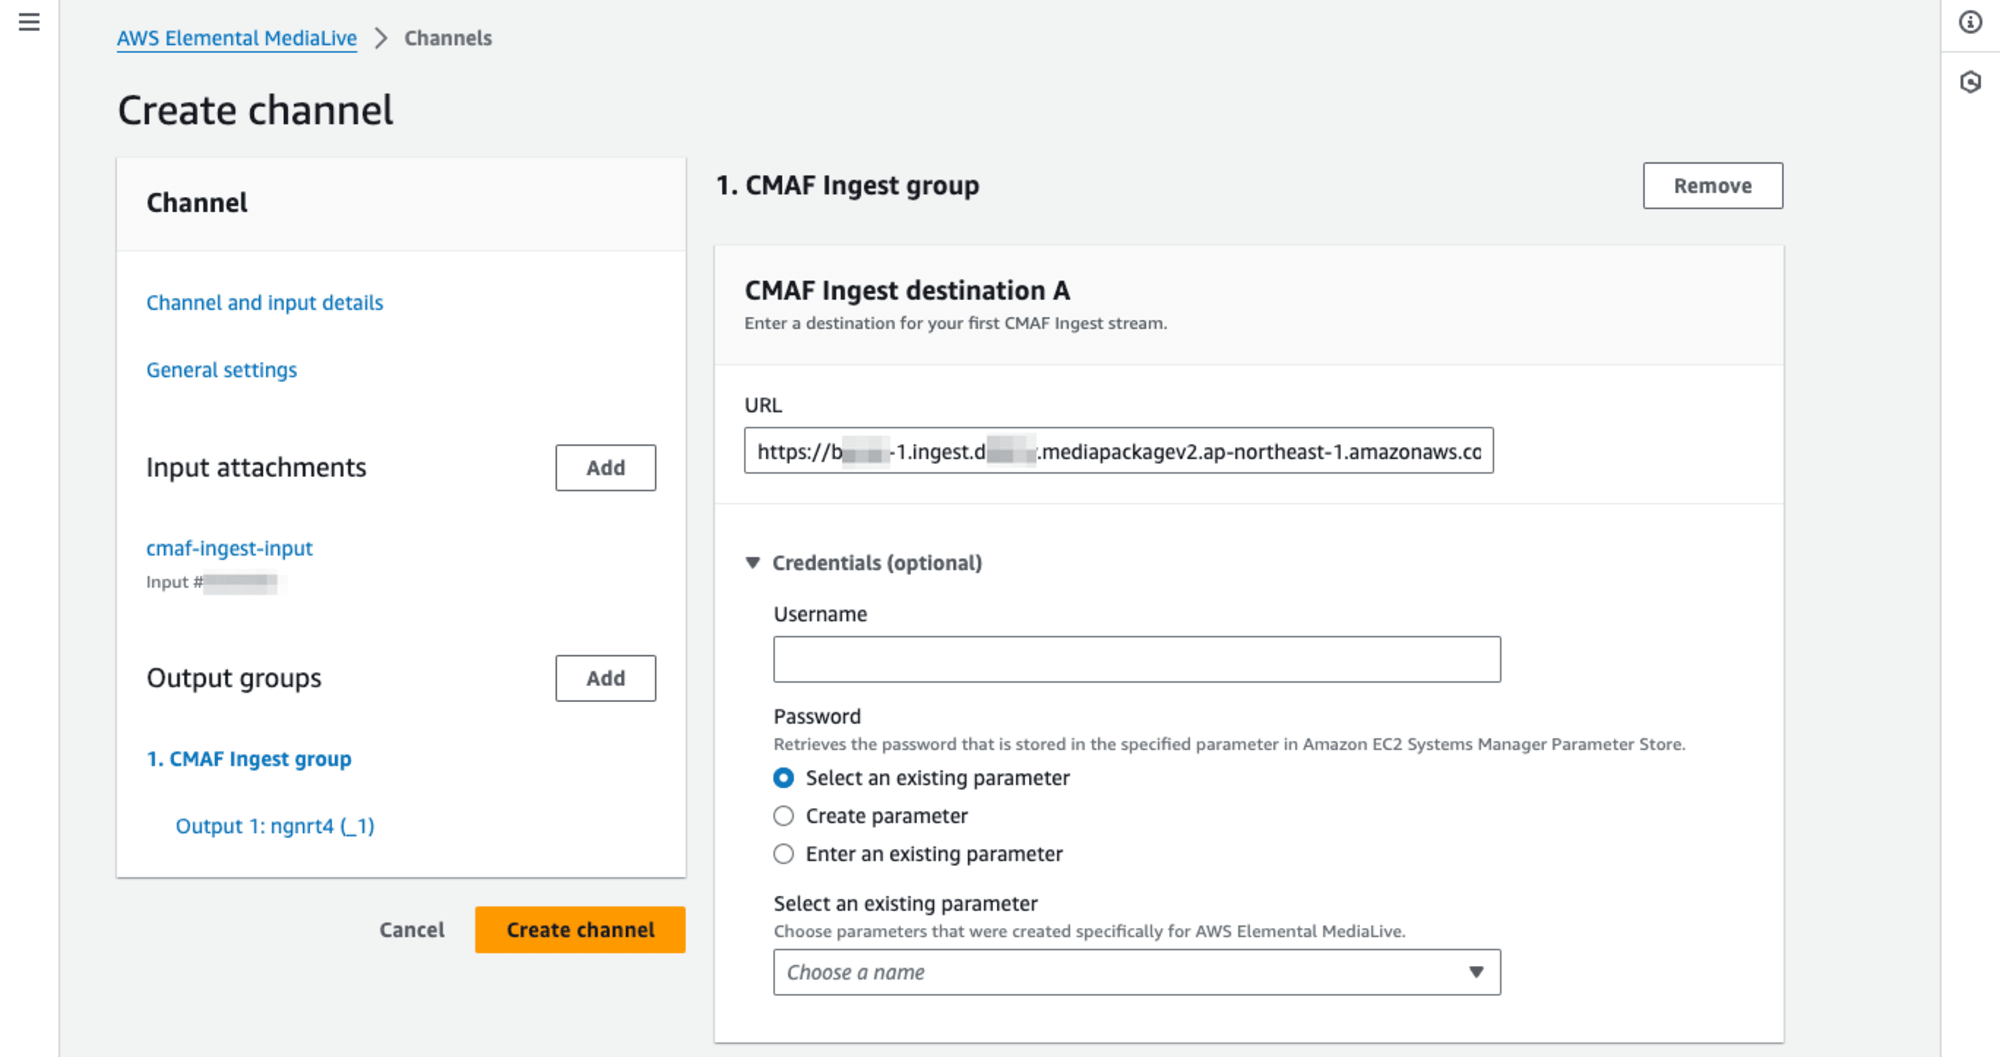Screen dimensions: 2000x1057
Task: Add a new output group
Action: 606,678
